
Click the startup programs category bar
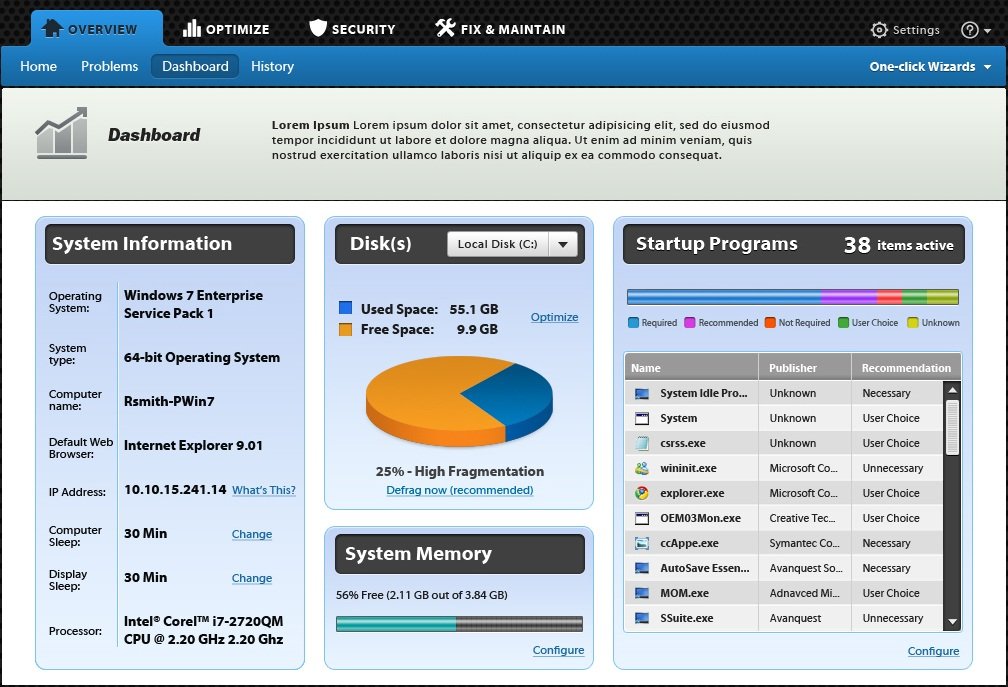click(x=793, y=296)
